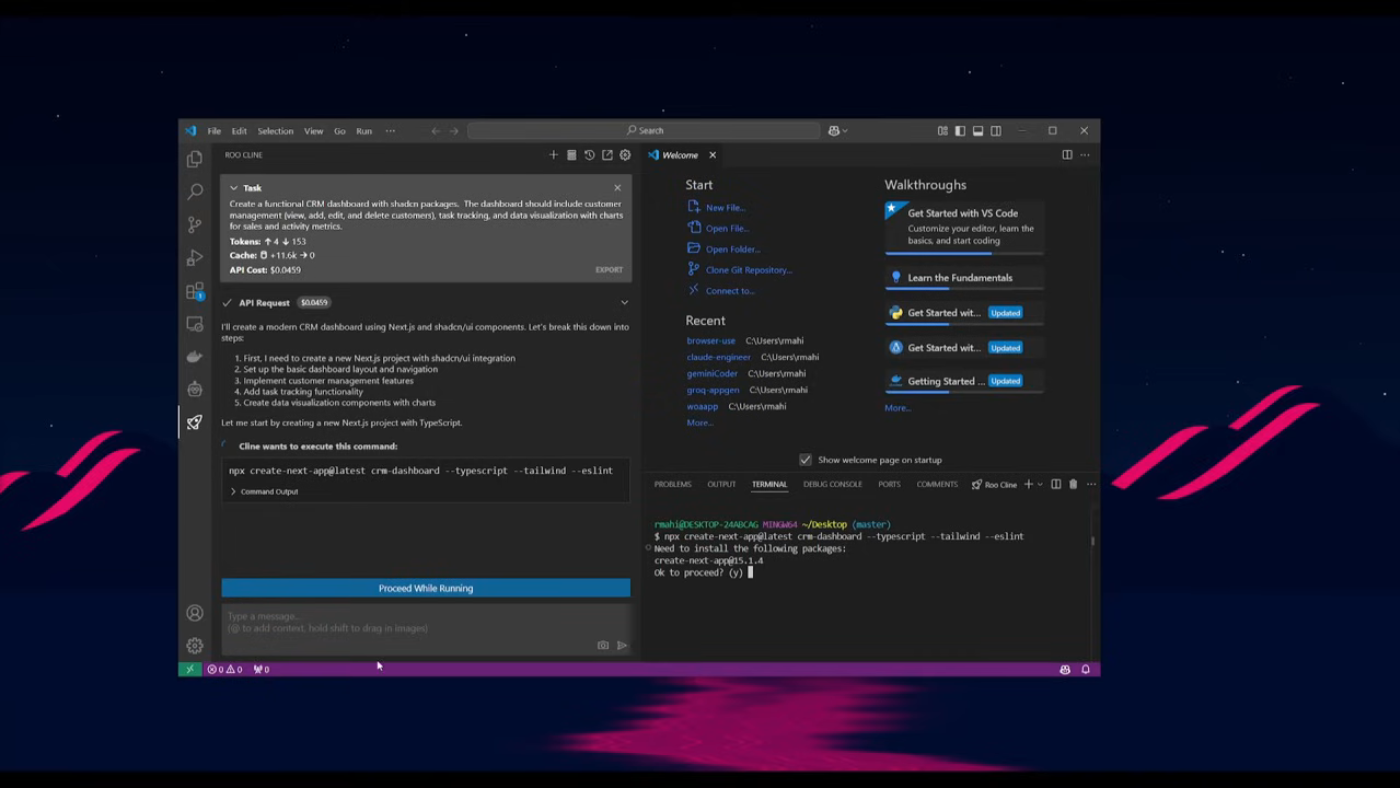Open new terminal profile dropdown arrow
This screenshot has width=1400, height=788.
point(1040,484)
